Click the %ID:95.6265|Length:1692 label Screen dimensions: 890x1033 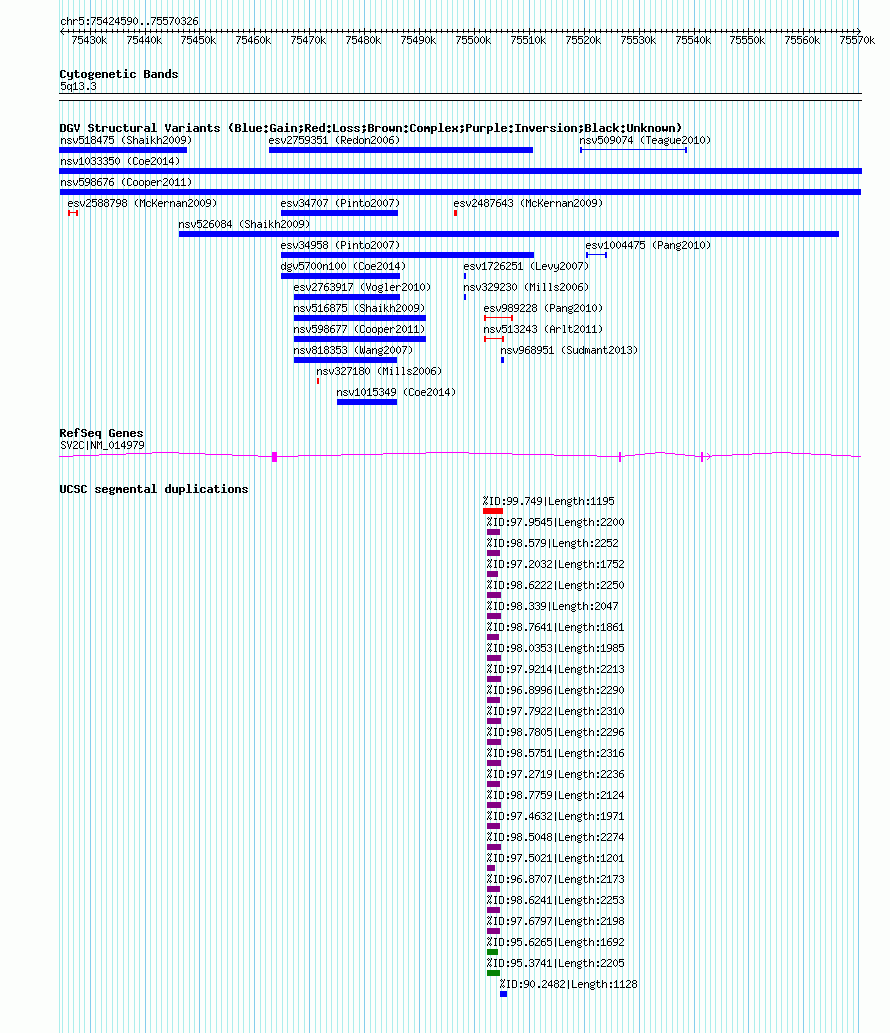coord(556,943)
